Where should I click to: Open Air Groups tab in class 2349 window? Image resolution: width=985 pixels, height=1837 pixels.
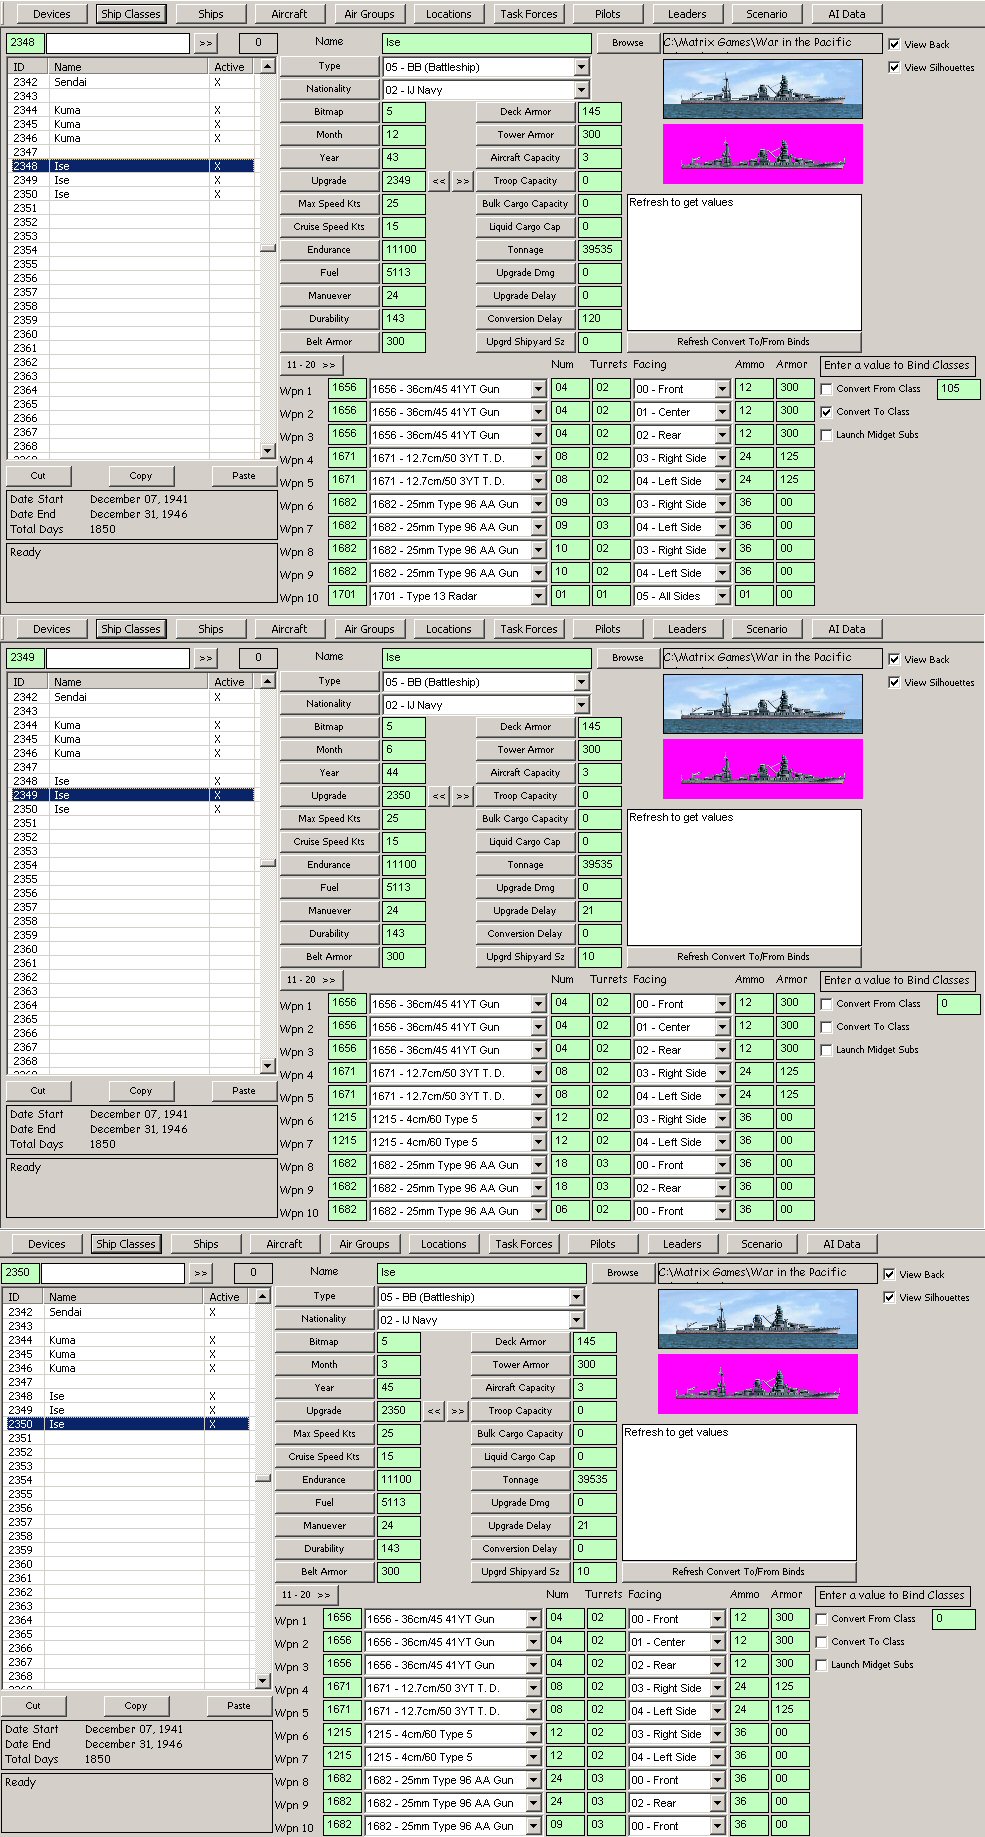click(x=369, y=629)
